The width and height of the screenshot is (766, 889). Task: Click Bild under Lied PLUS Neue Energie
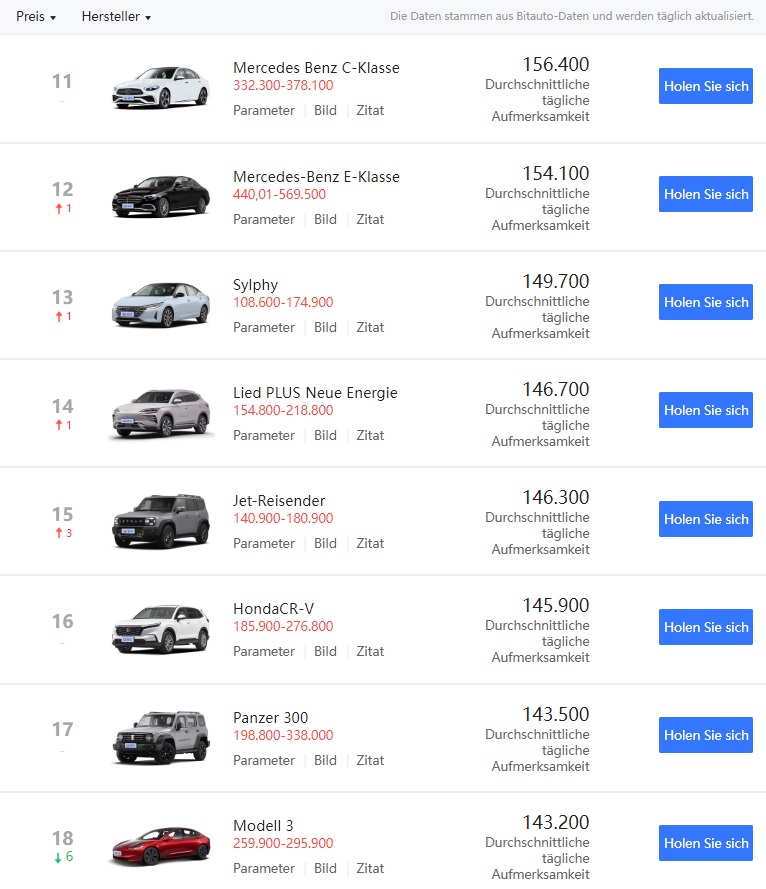point(325,435)
